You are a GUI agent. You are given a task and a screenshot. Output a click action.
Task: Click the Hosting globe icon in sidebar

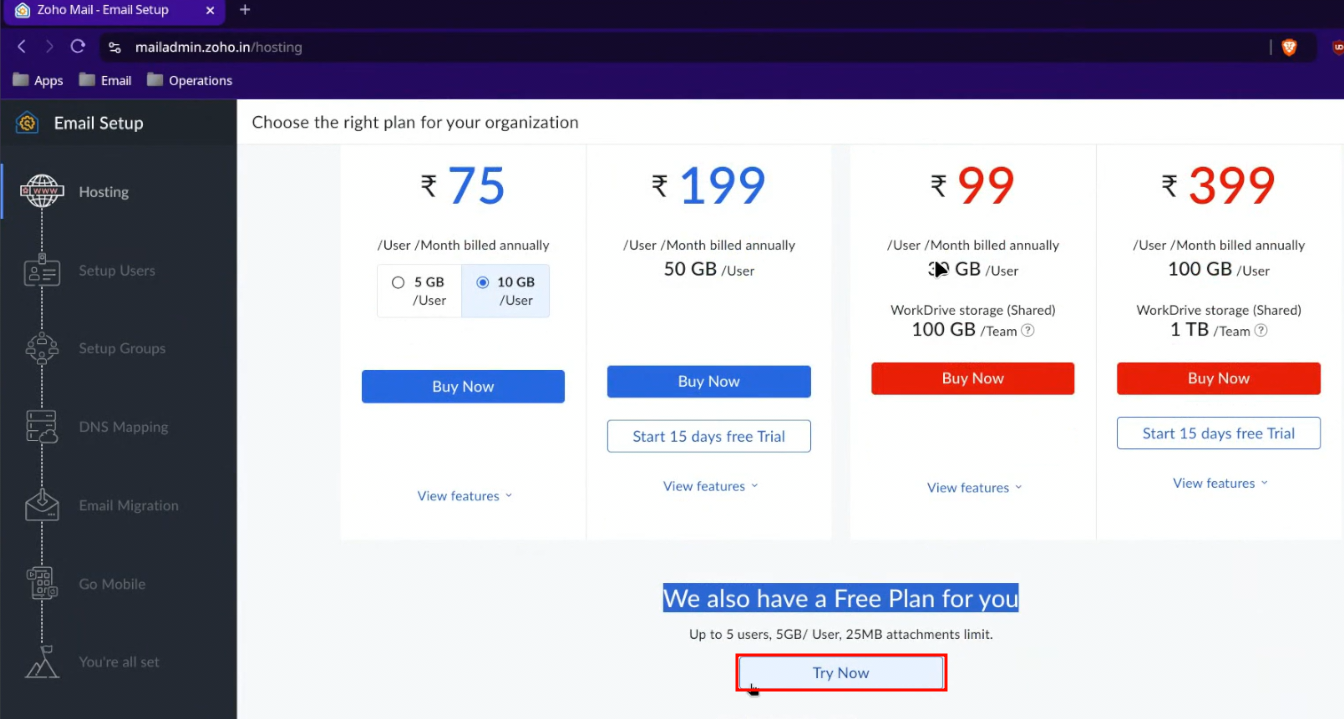pyautogui.click(x=42, y=192)
